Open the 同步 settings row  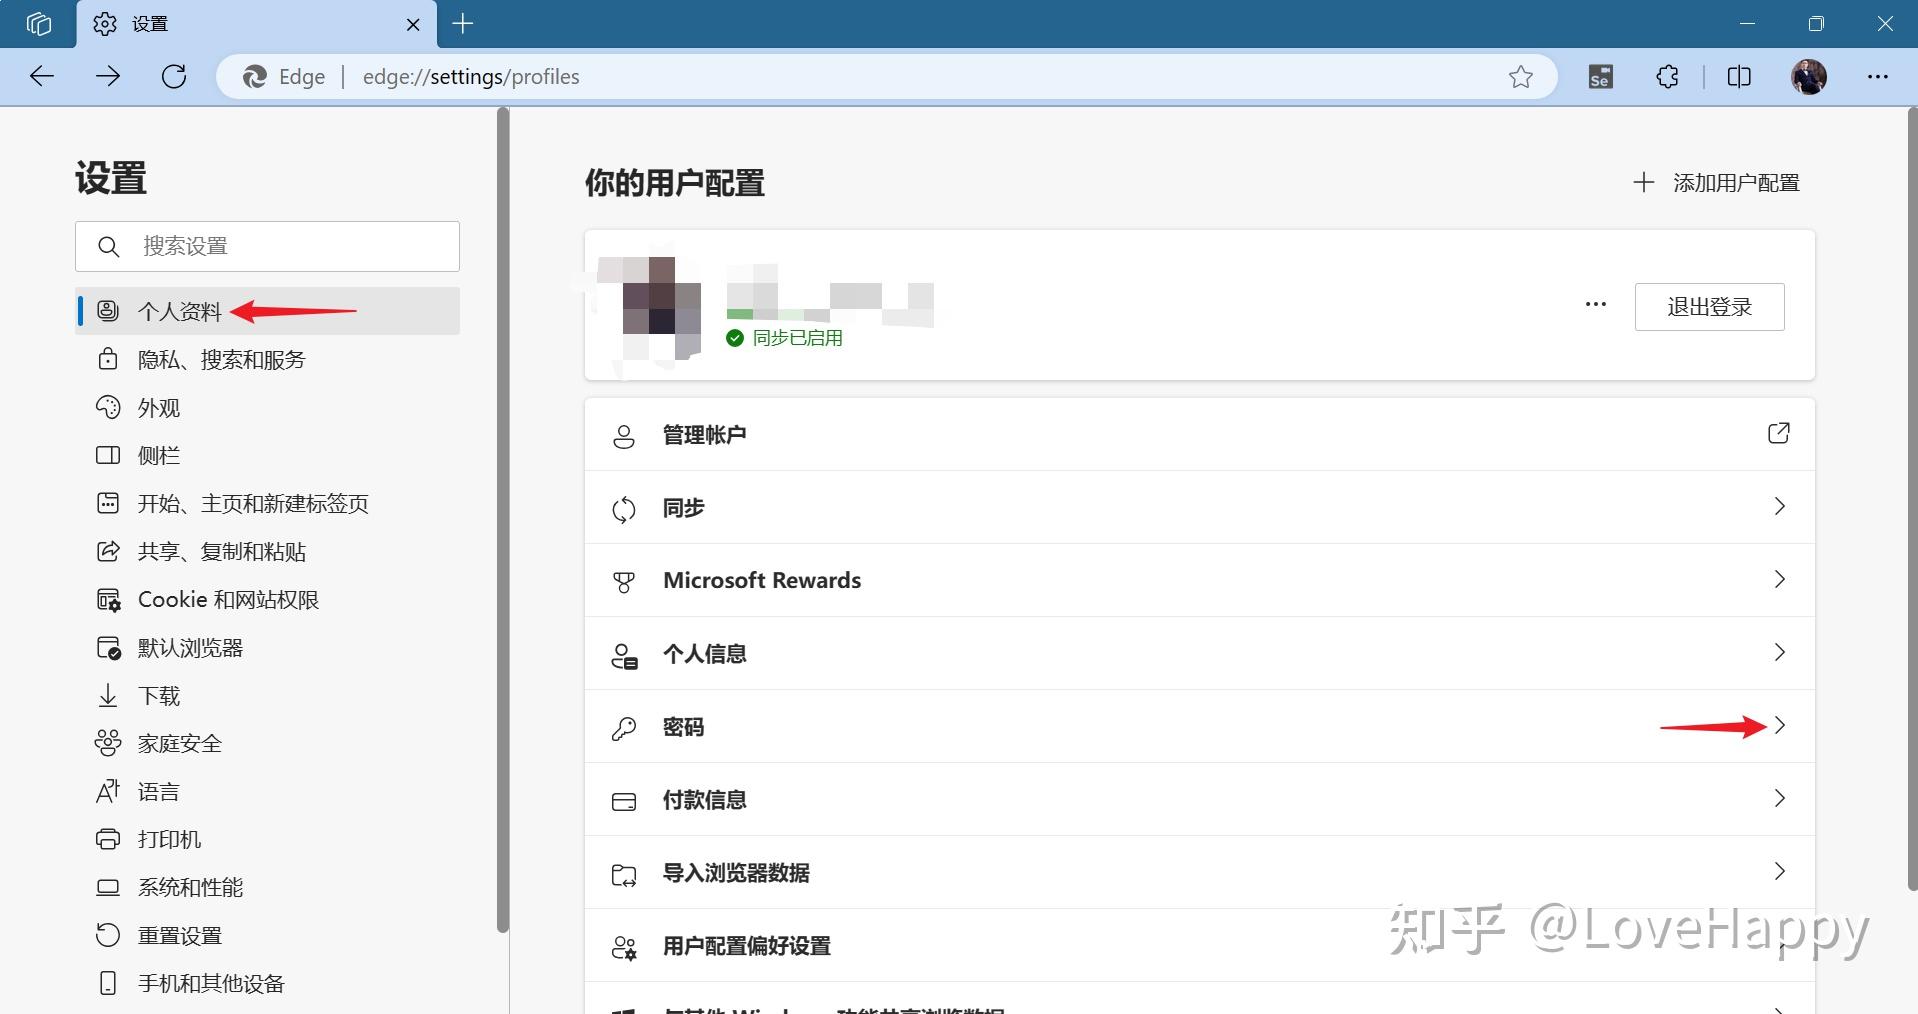pyautogui.click(x=1199, y=508)
